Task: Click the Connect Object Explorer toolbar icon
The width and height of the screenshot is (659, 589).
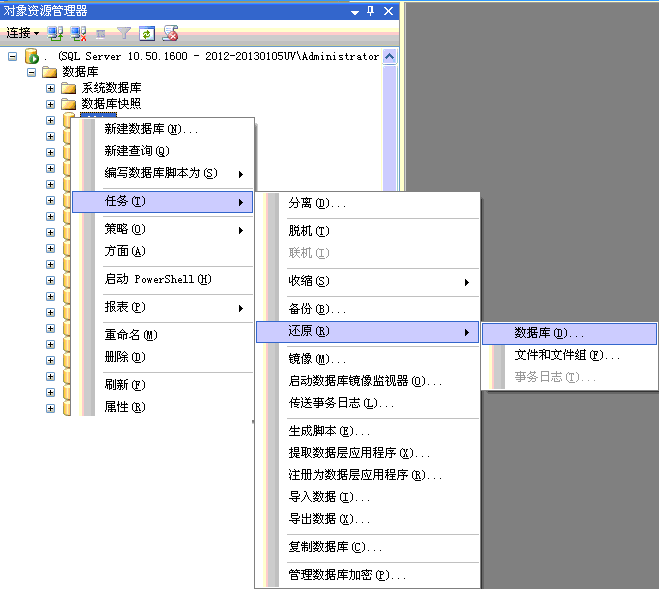Action: click(x=56, y=33)
